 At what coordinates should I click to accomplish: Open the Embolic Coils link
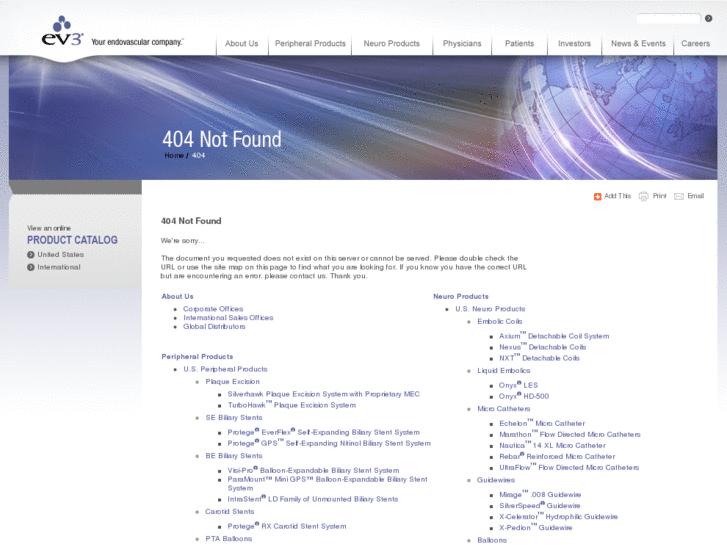coord(500,321)
